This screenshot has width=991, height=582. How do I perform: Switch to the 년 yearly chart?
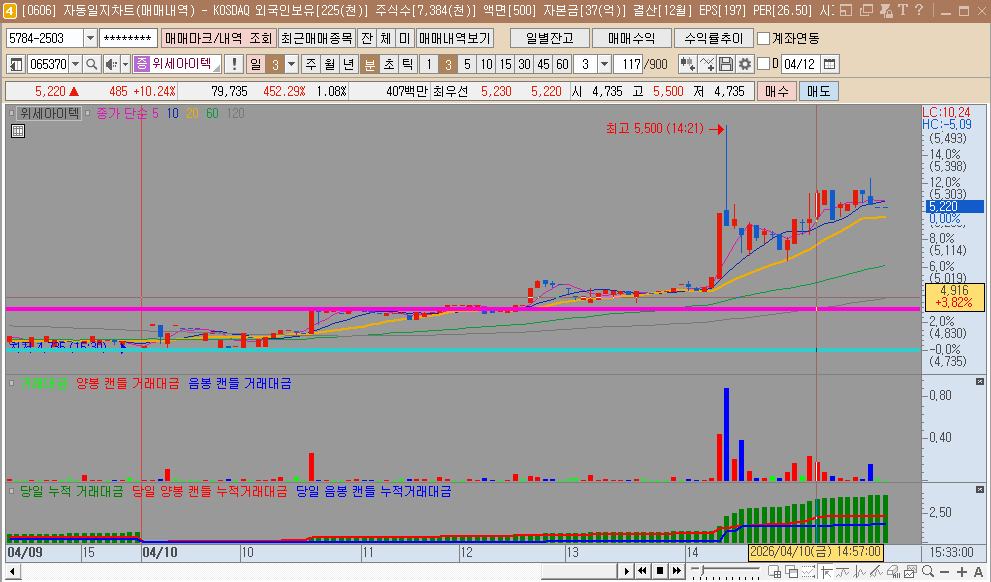coord(349,64)
